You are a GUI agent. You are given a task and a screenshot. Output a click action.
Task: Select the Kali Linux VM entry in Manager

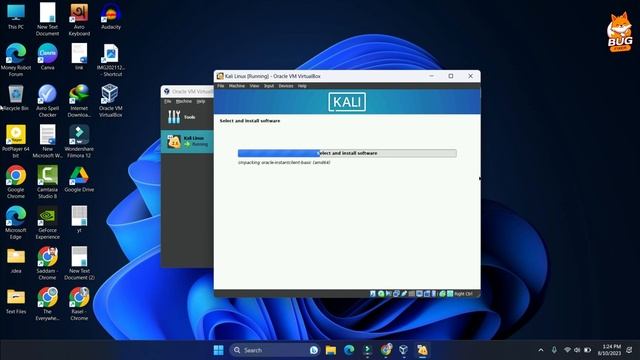click(187, 142)
